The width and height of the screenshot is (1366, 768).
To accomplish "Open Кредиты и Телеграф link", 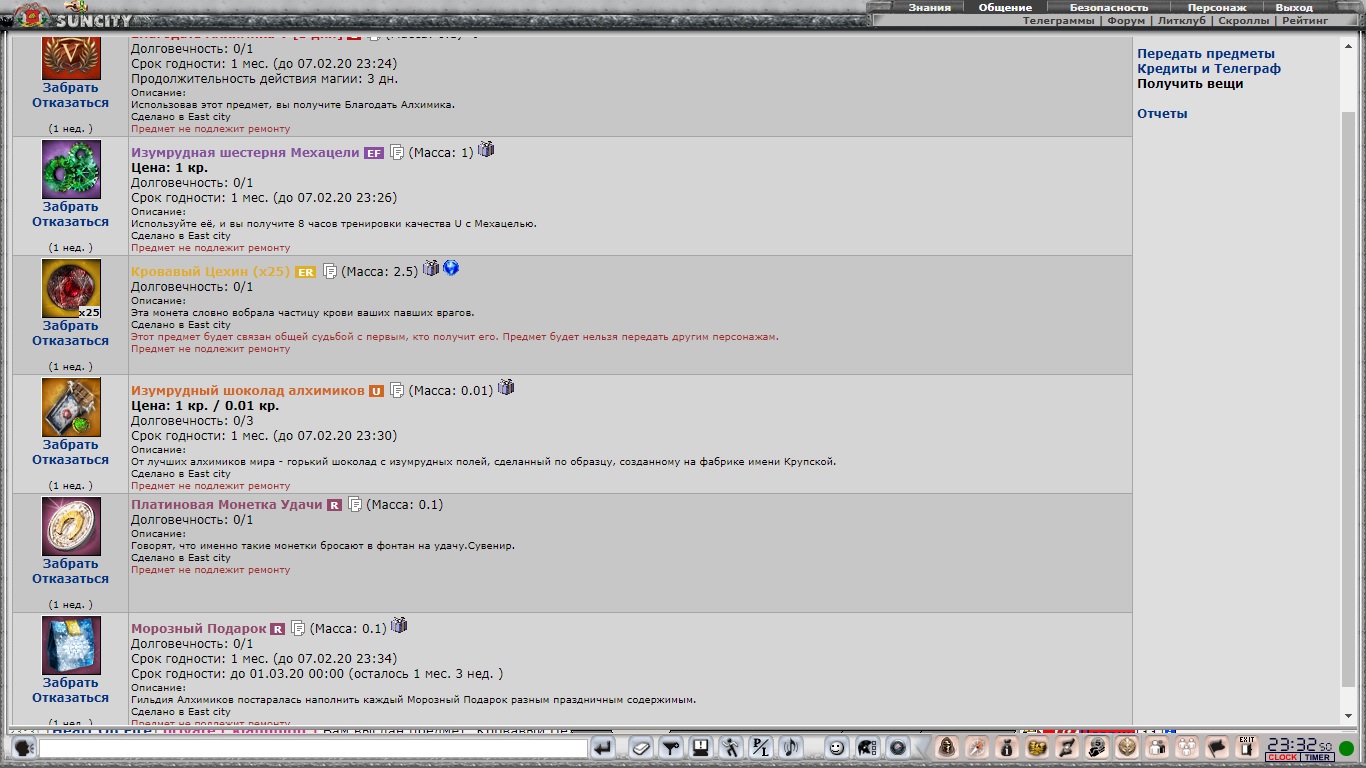I will pyautogui.click(x=1209, y=69).
